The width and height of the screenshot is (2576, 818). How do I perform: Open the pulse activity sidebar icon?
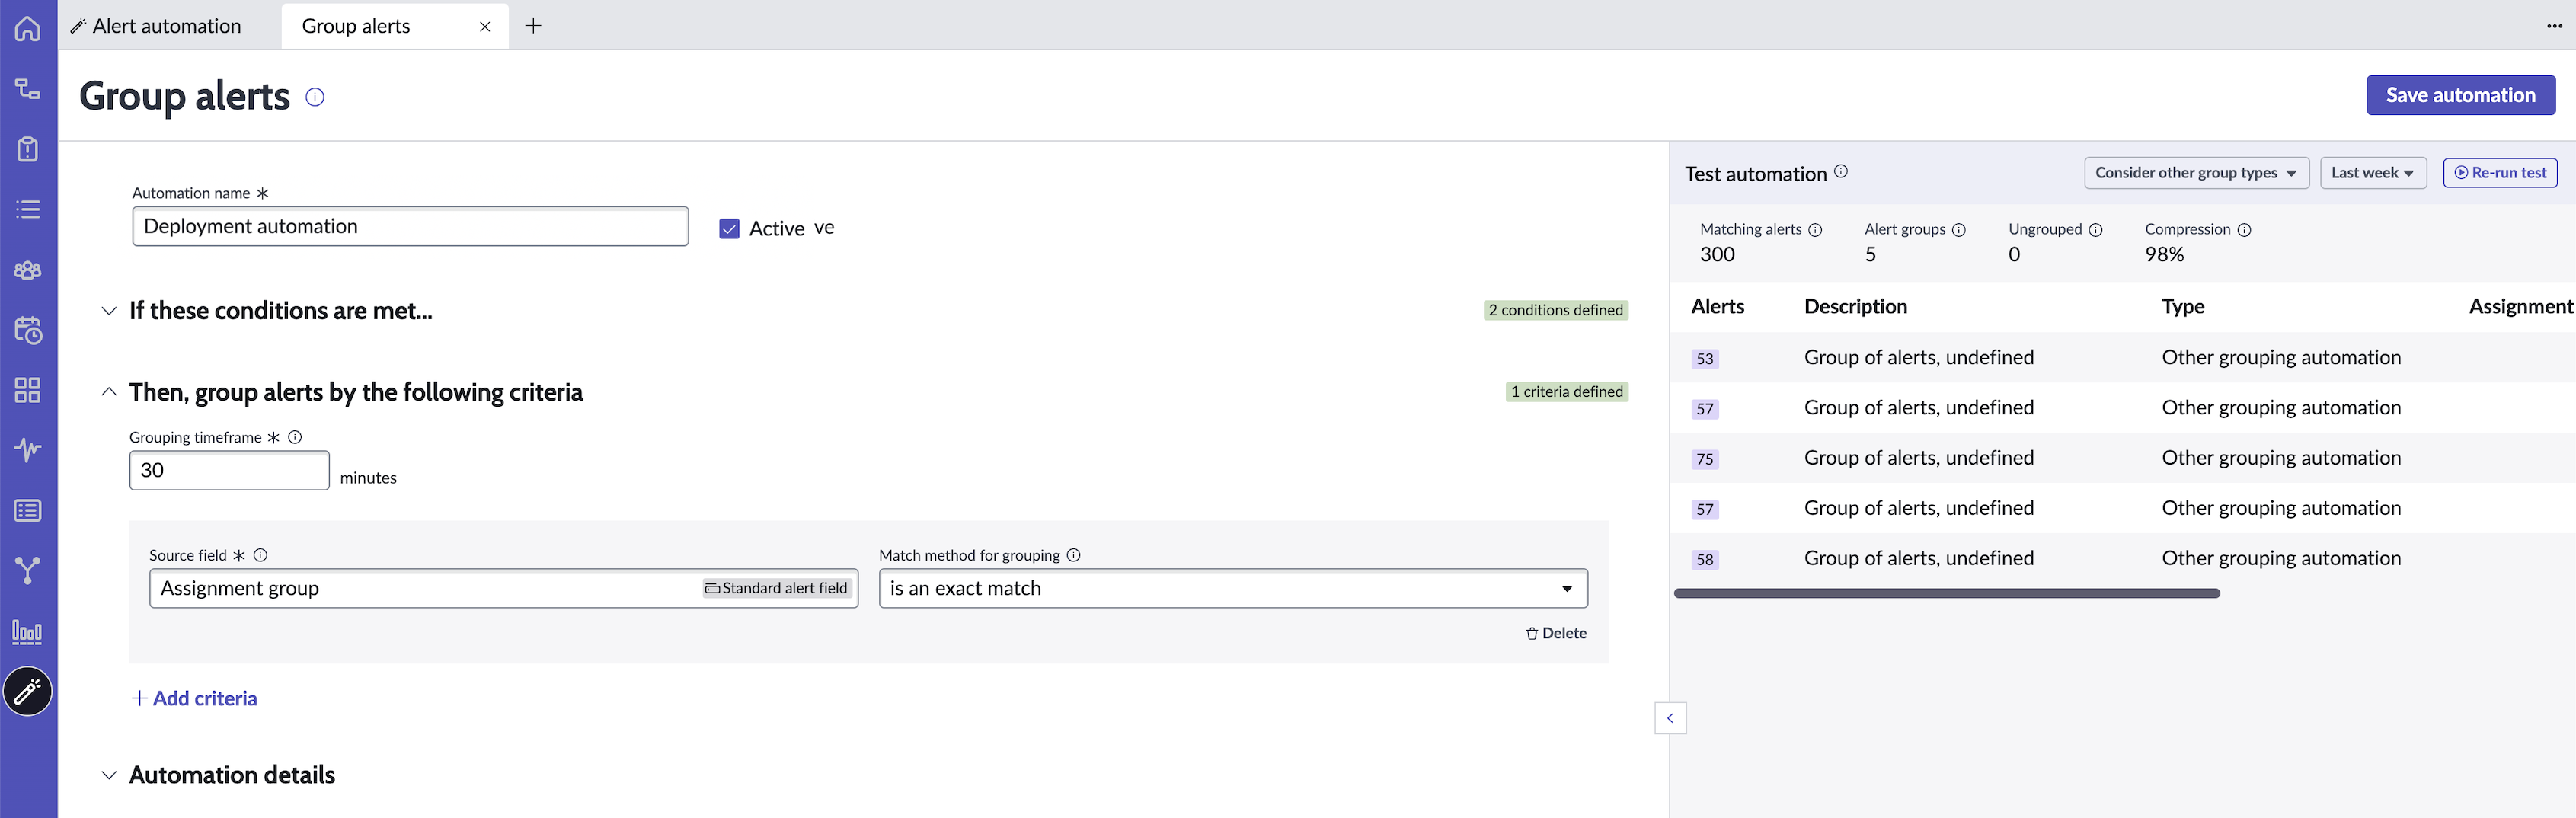pyautogui.click(x=28, y=450)
